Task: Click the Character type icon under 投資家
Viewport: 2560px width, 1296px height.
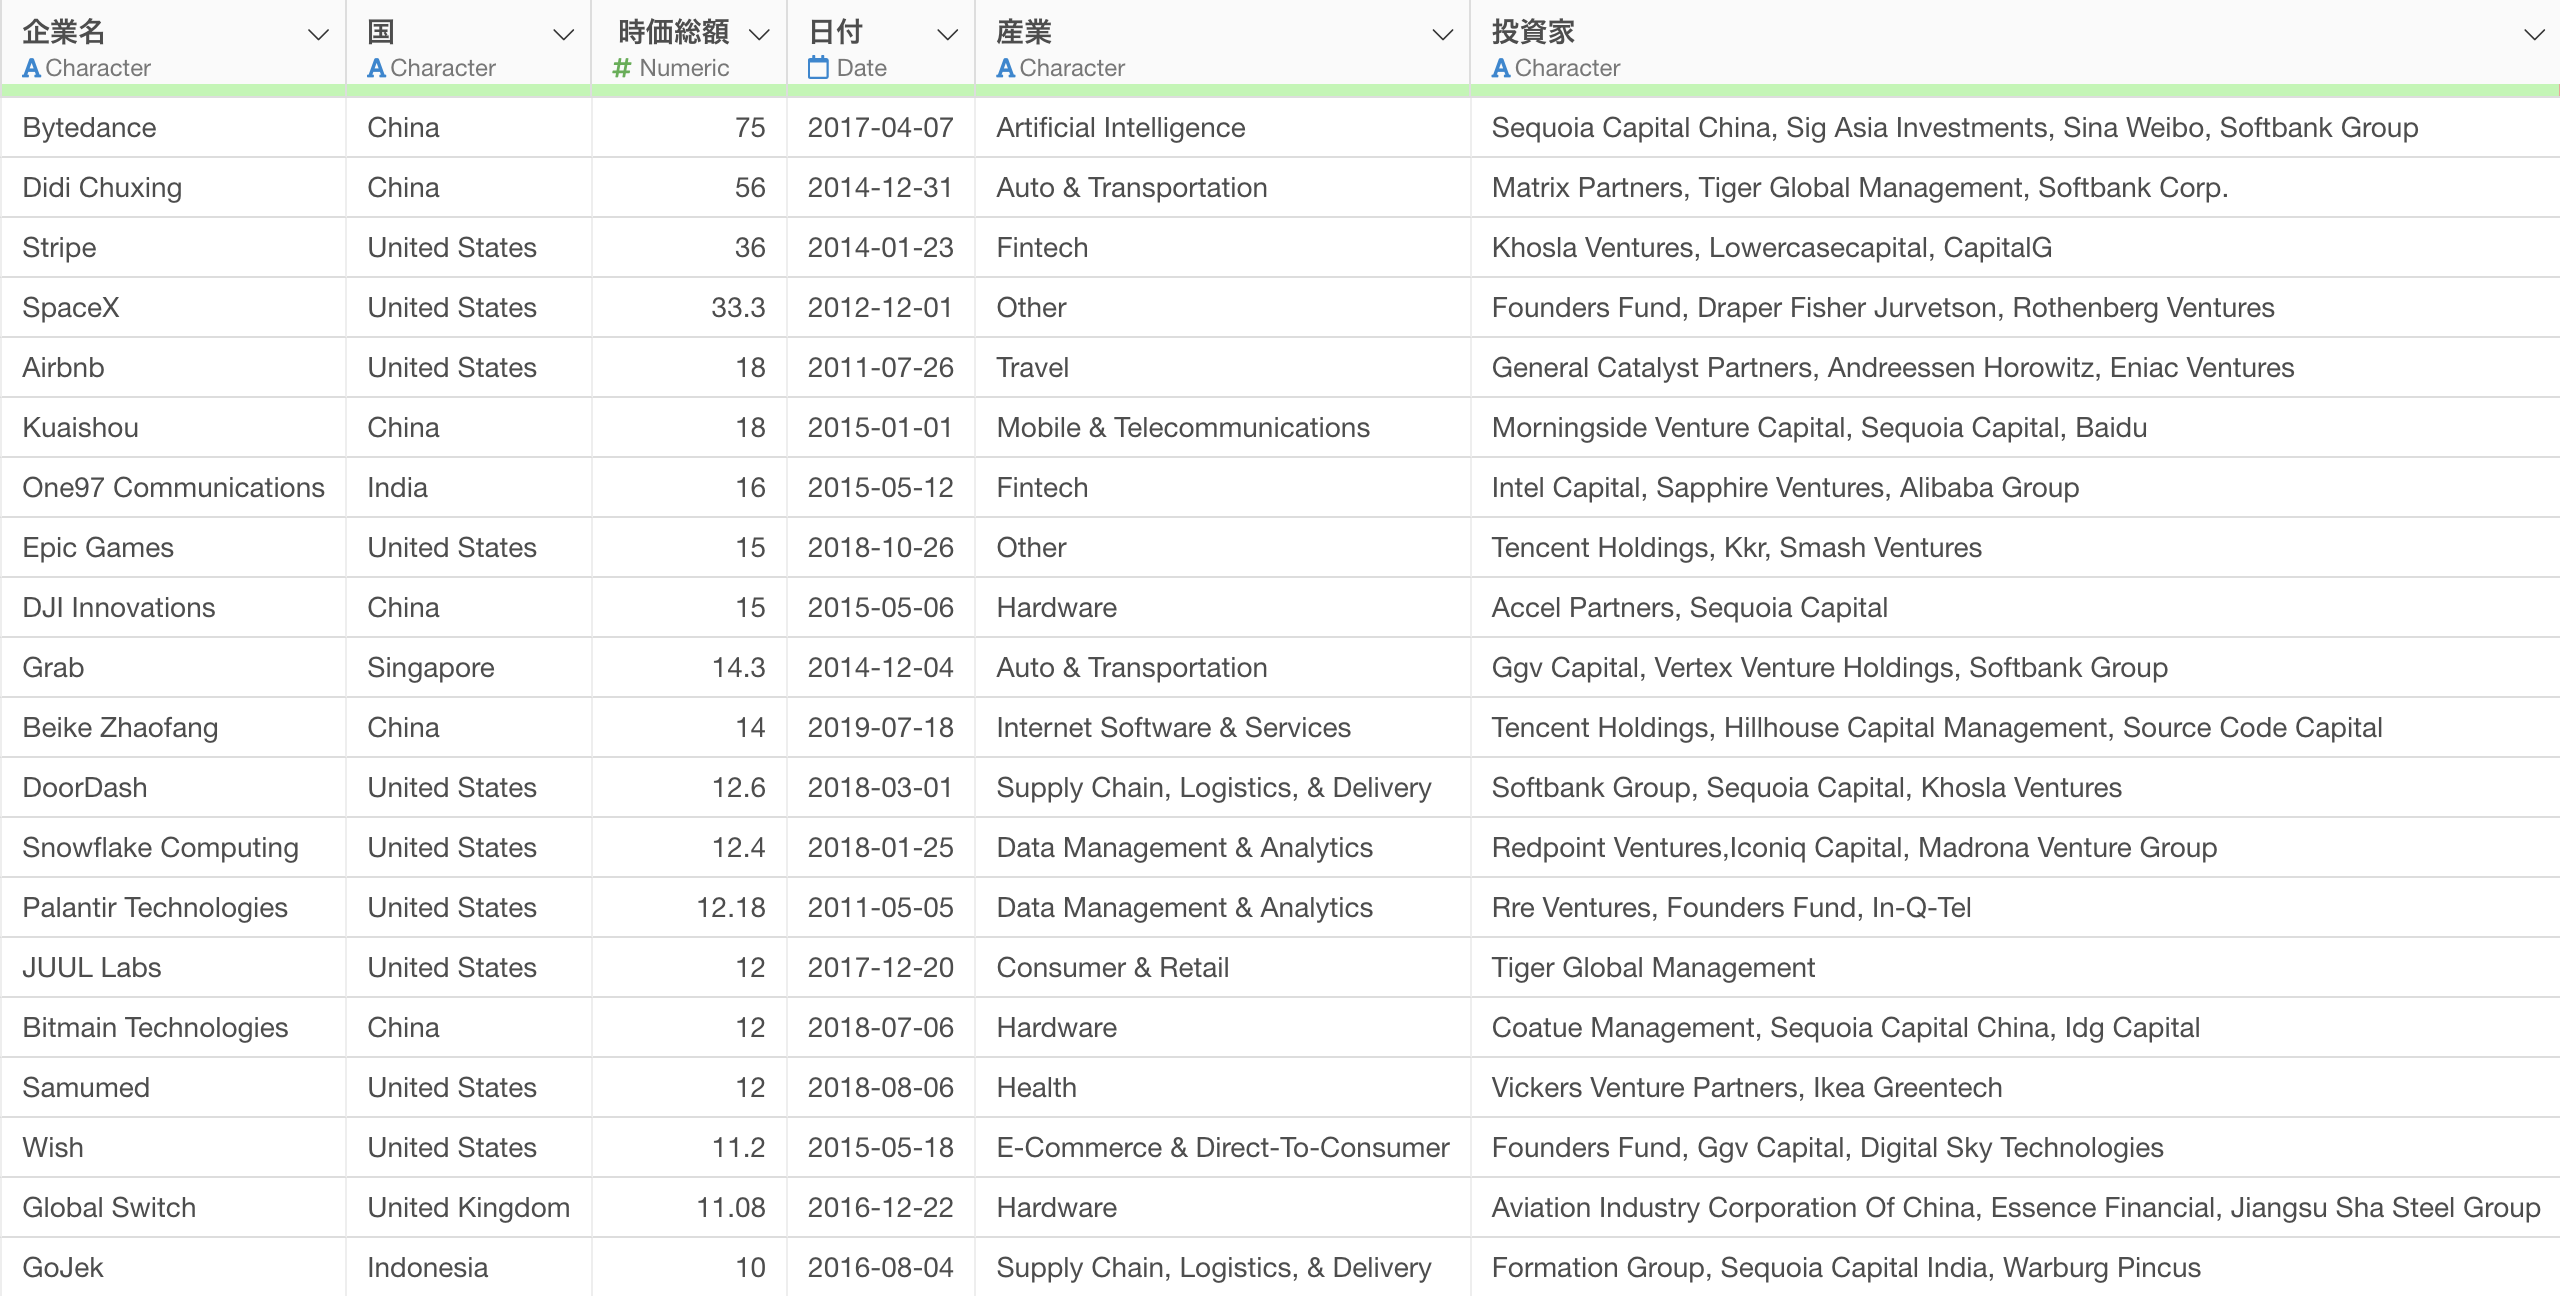Action: [x=1501, y=68]
